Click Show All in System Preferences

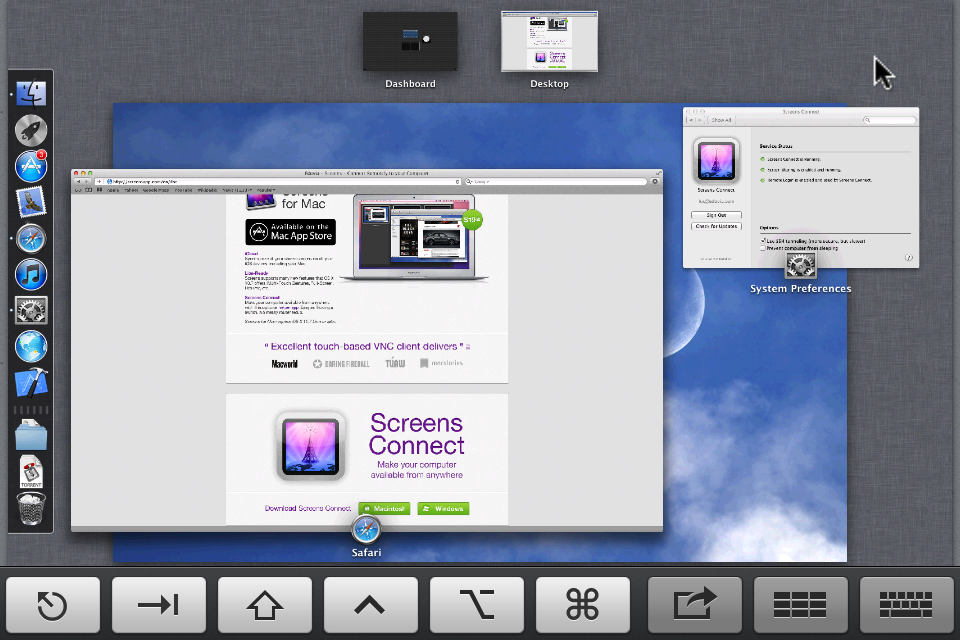(721, 120)
